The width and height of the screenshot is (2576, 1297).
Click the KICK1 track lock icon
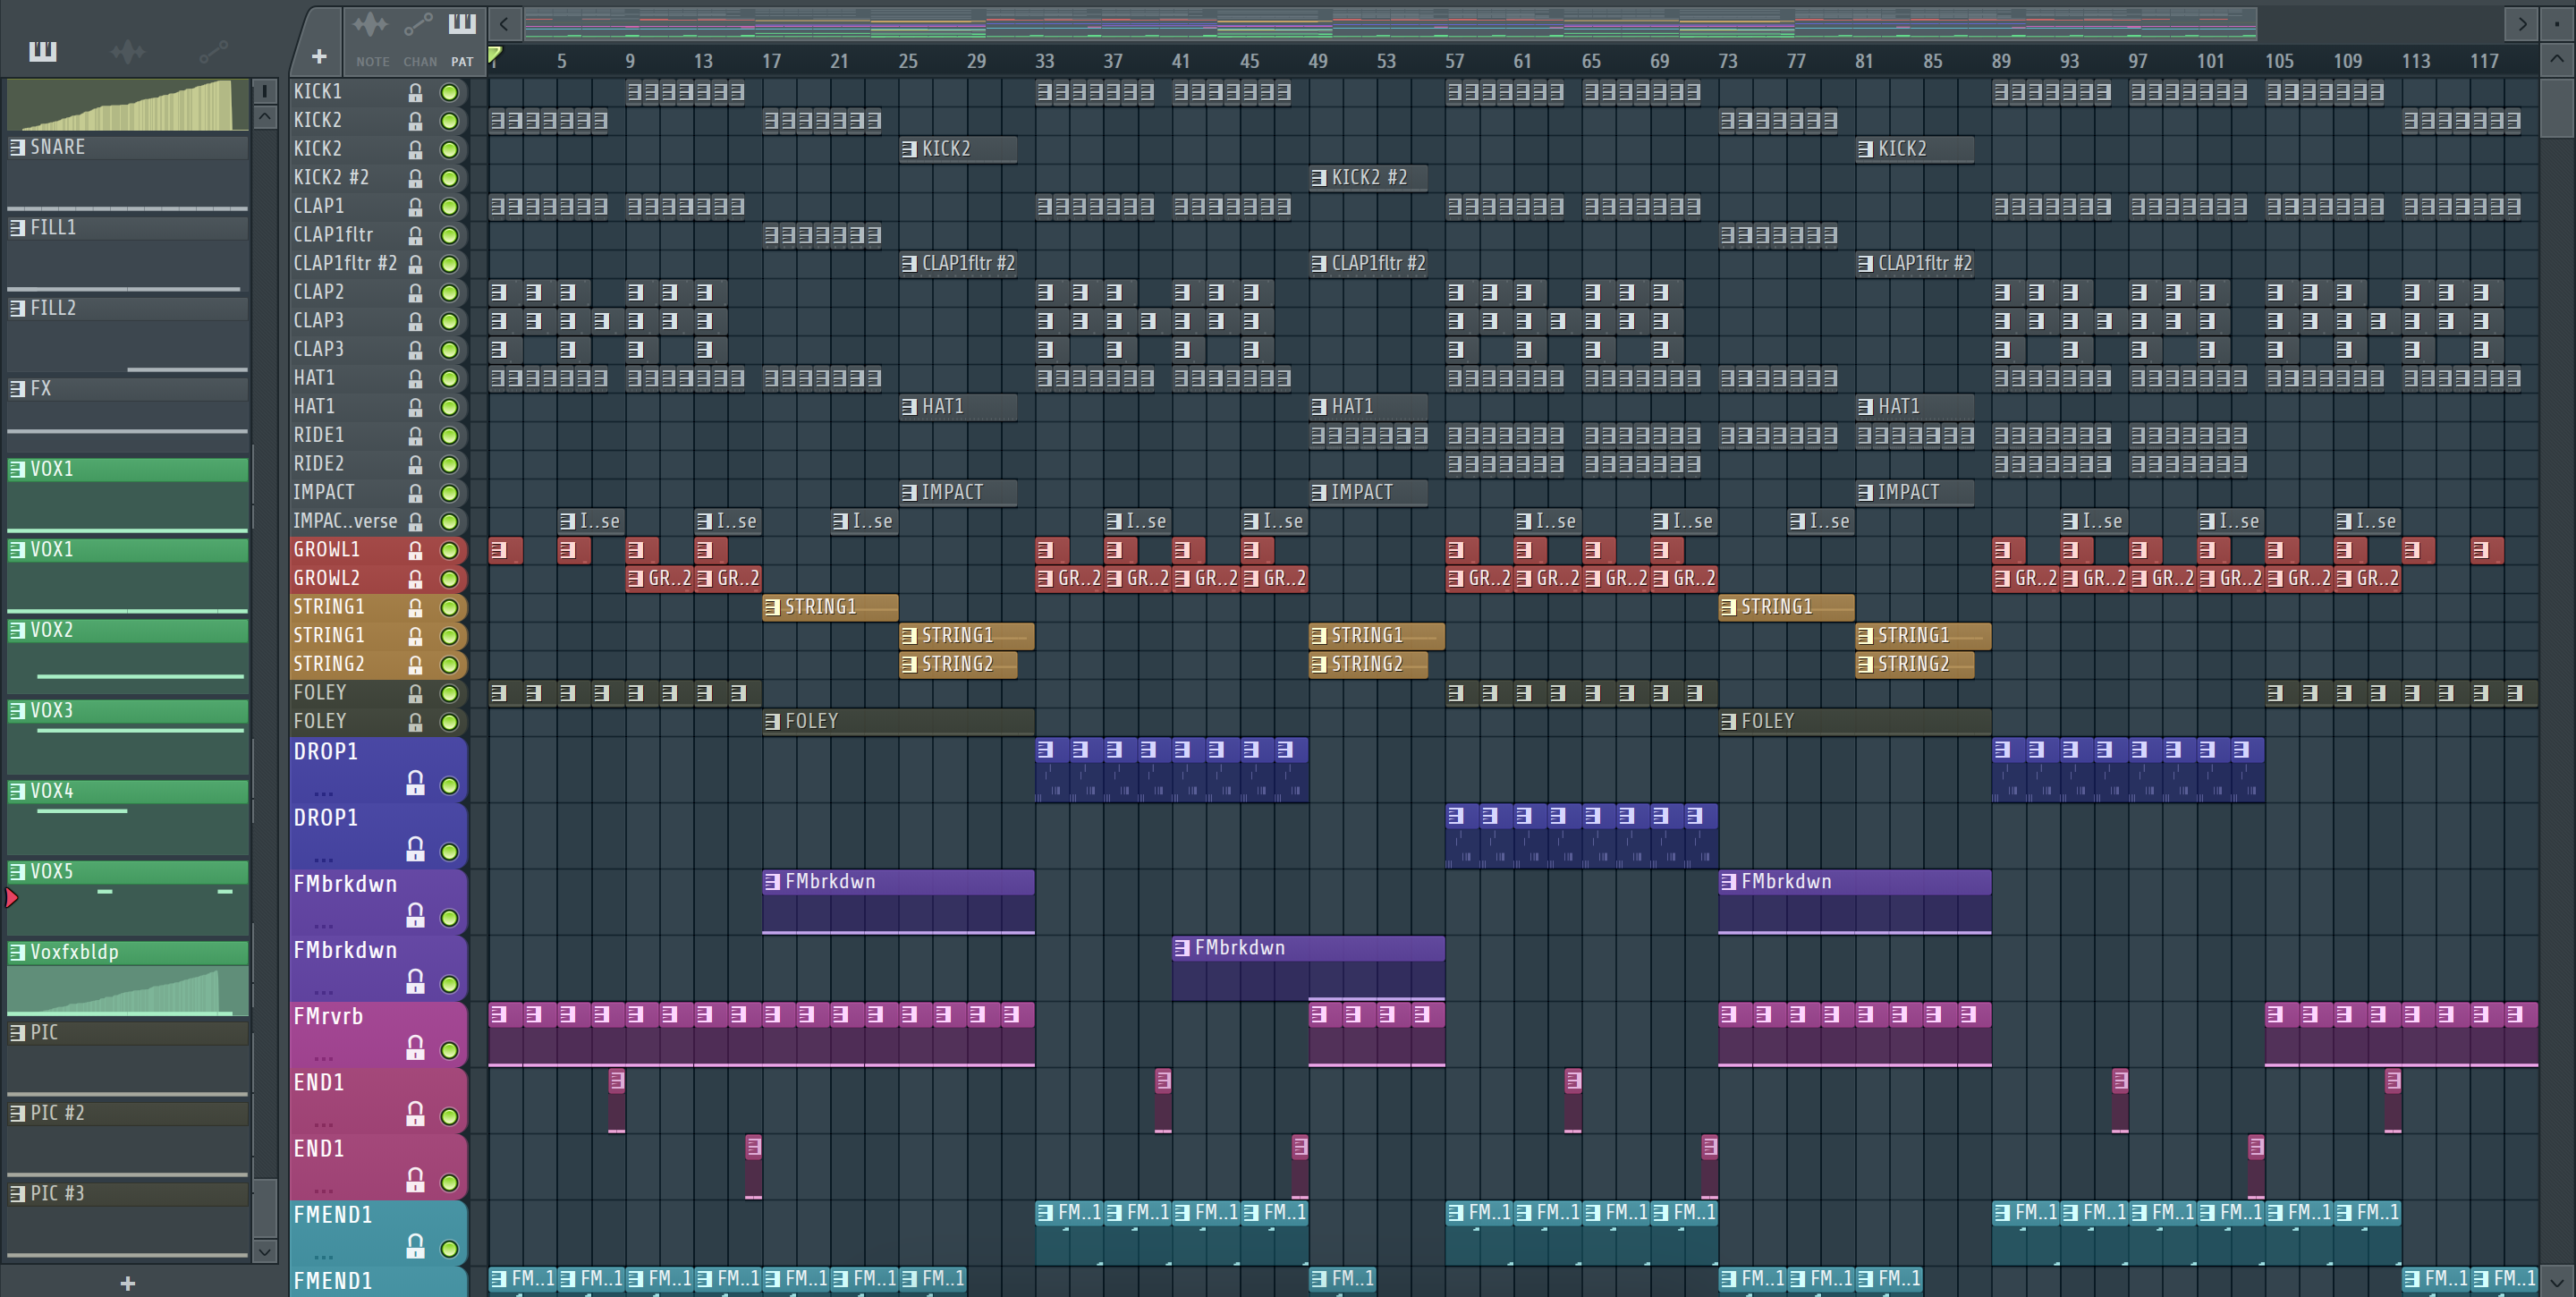coord(415,93)
